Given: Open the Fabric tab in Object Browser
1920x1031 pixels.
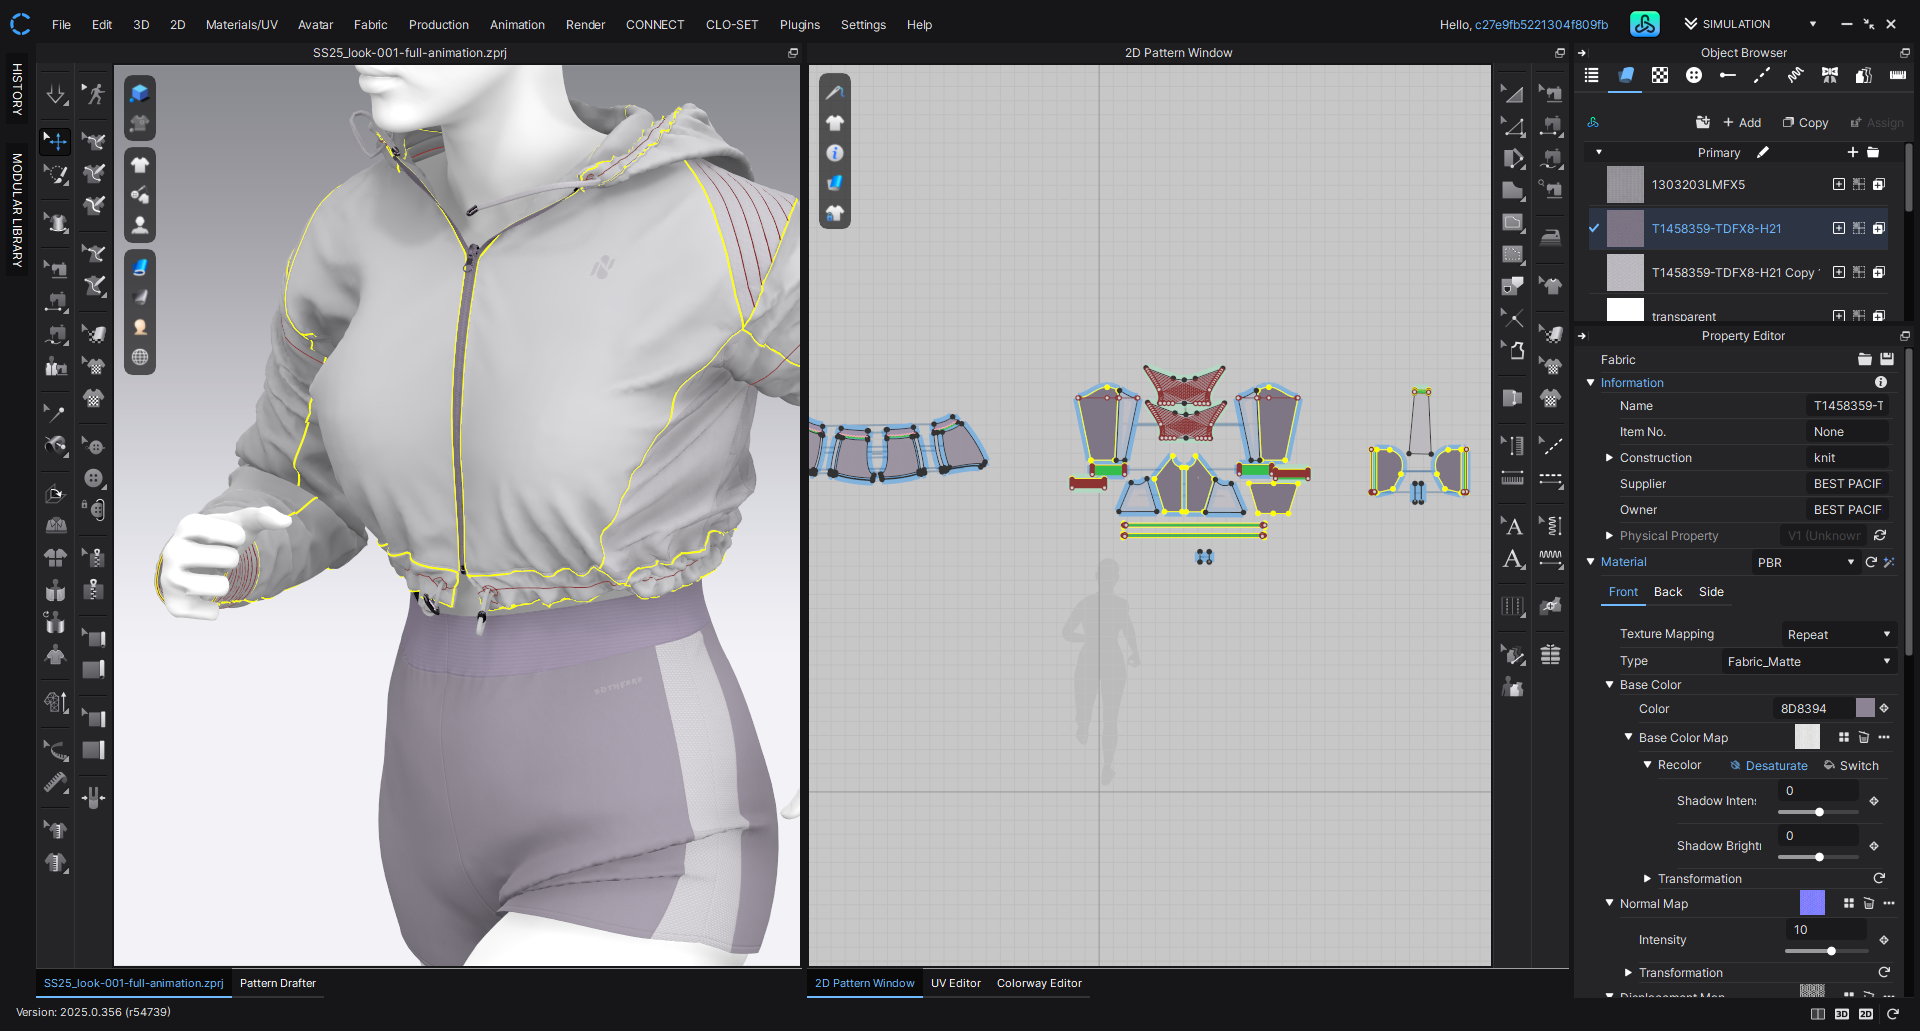Looking at the screenshot, I should [1626, 76].
